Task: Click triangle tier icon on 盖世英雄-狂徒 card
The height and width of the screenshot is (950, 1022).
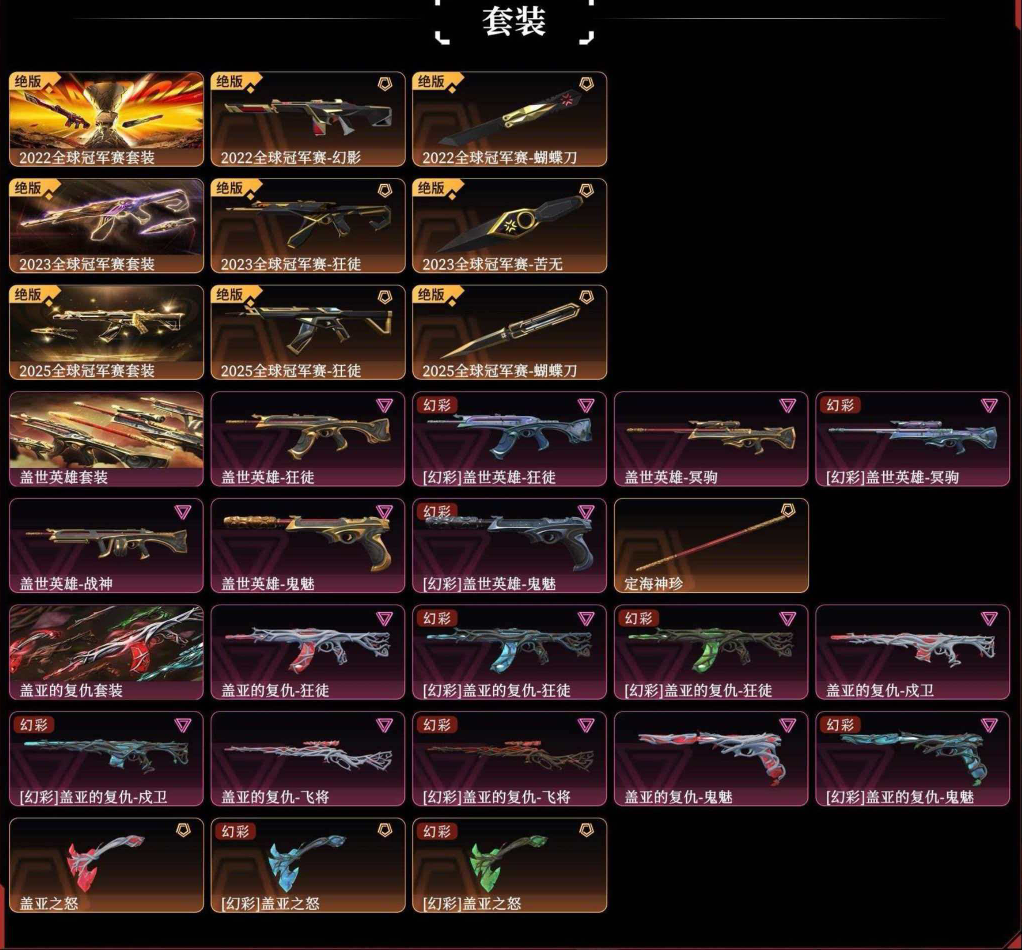Action: click(x=385, y=405)
